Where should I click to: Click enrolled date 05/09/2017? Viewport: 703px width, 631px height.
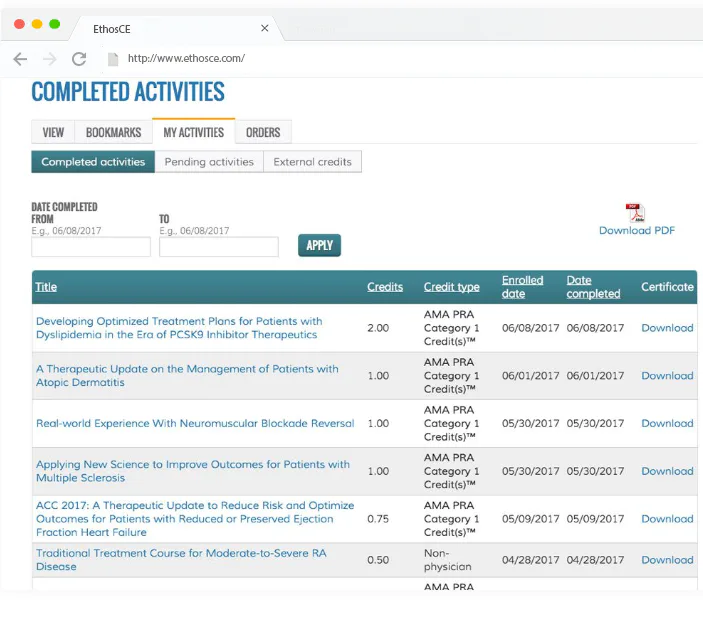(530, 519)
